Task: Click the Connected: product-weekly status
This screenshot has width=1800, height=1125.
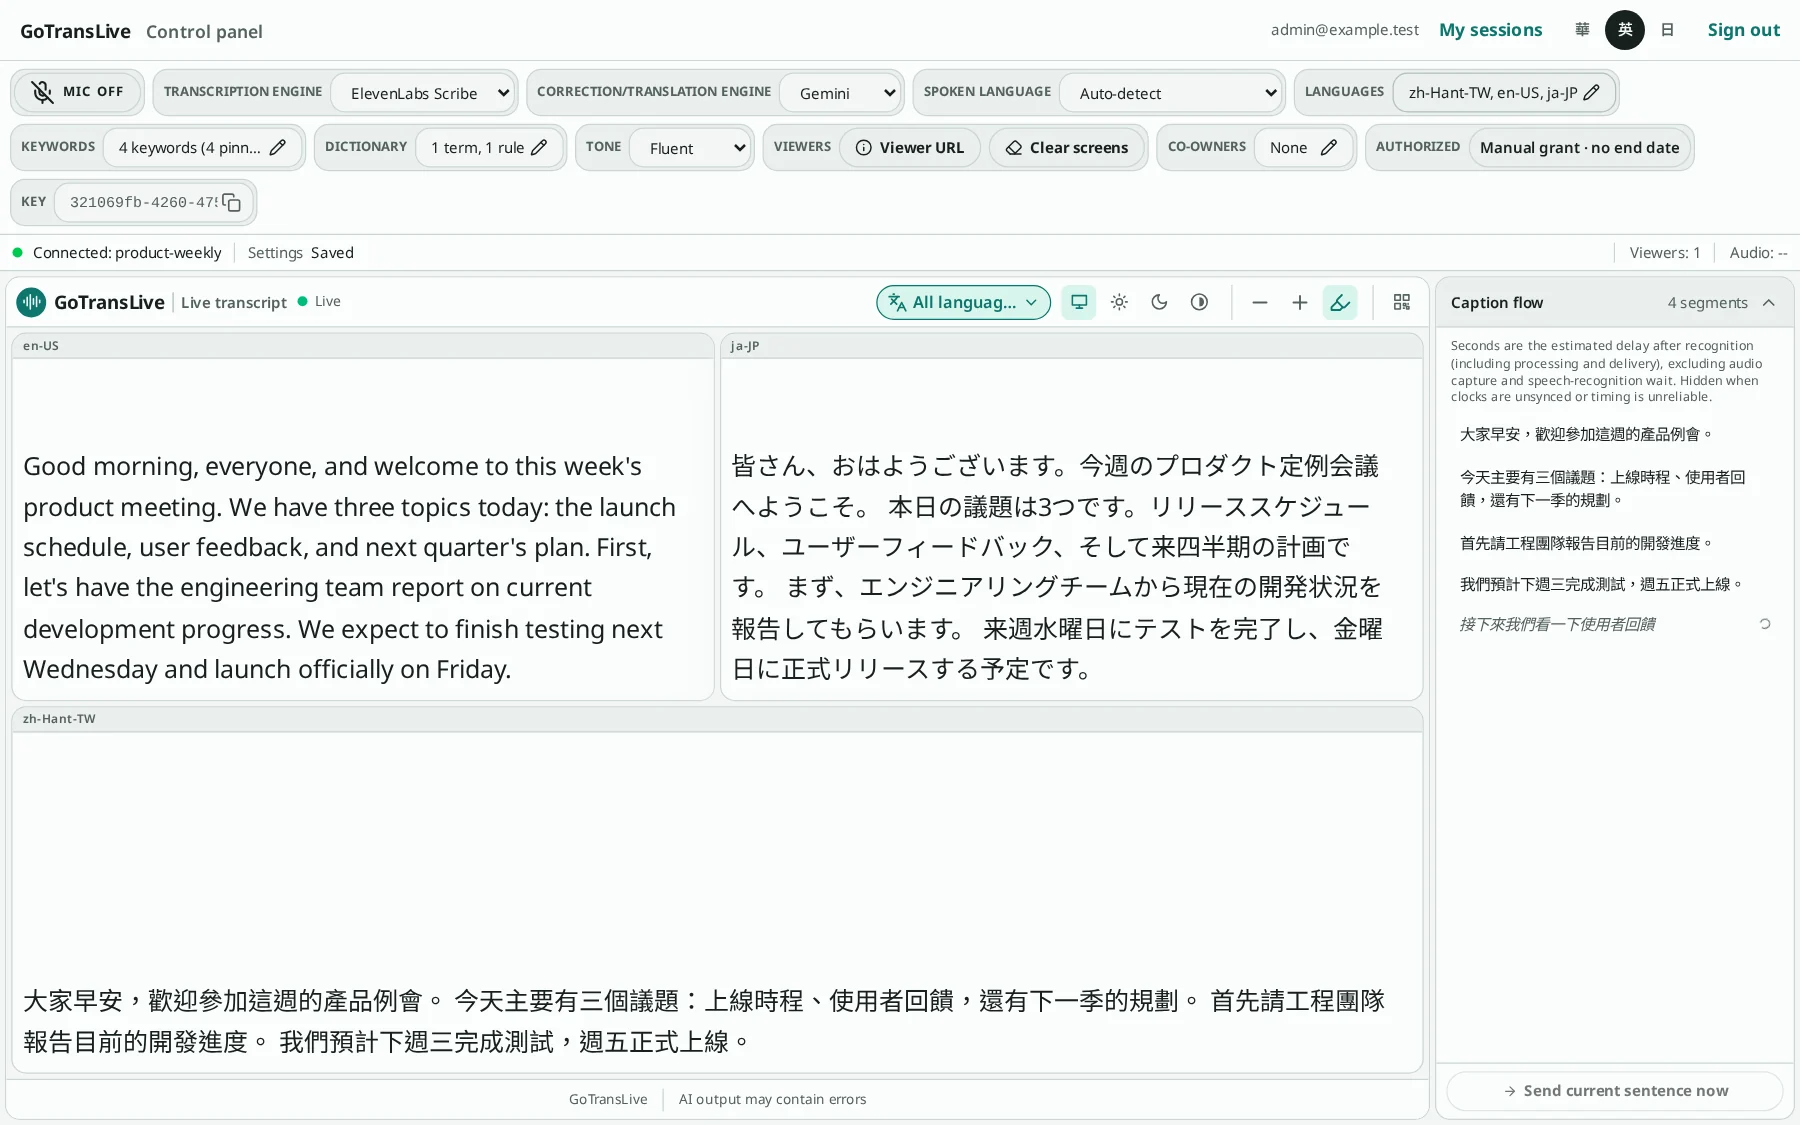Action: tap(127, 253)
